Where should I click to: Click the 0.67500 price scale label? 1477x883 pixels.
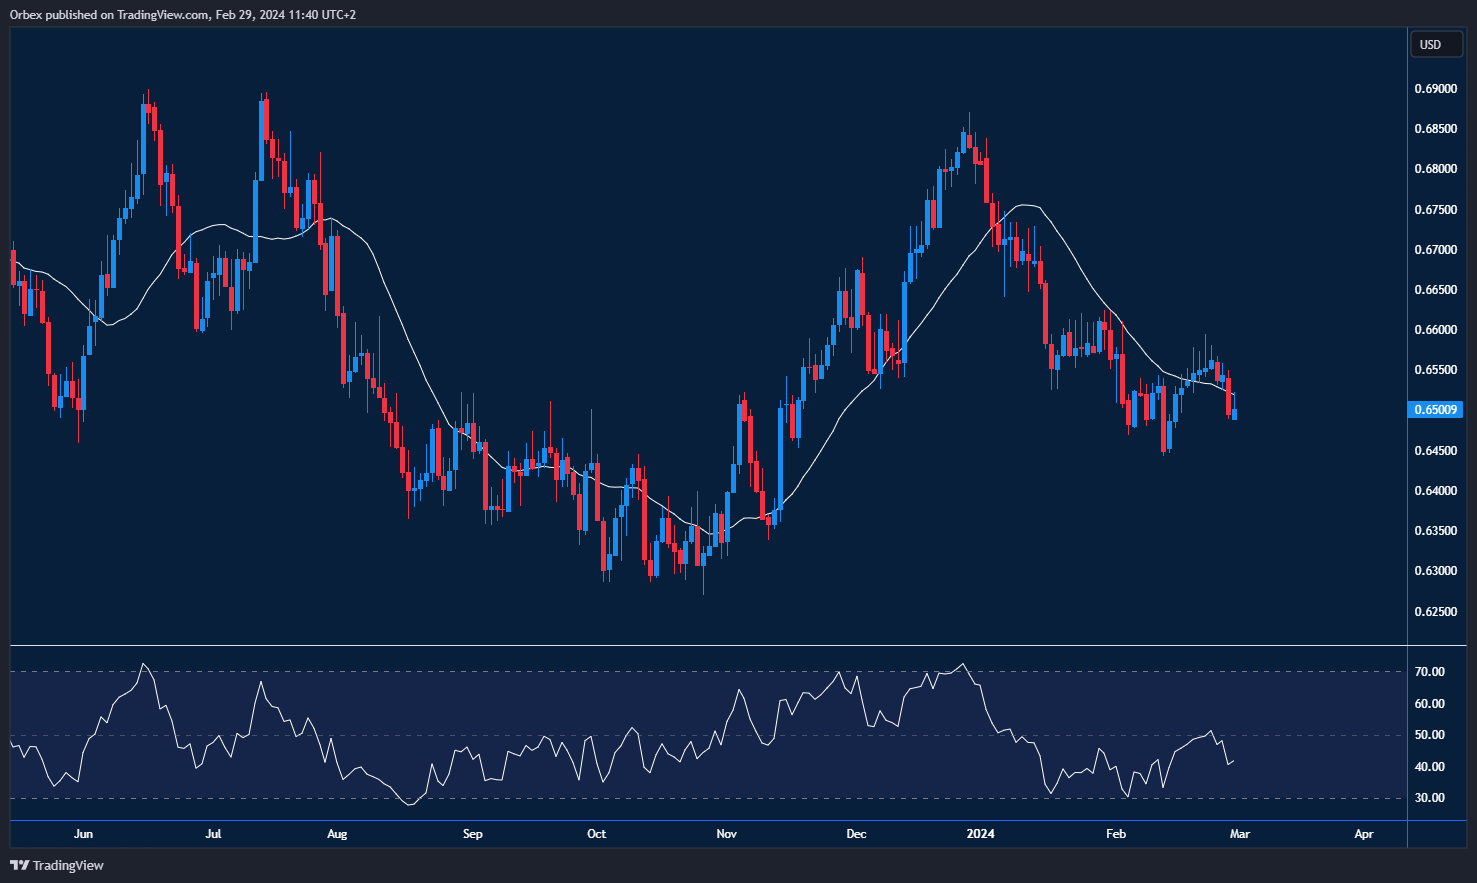click(x=1435, y=210)
